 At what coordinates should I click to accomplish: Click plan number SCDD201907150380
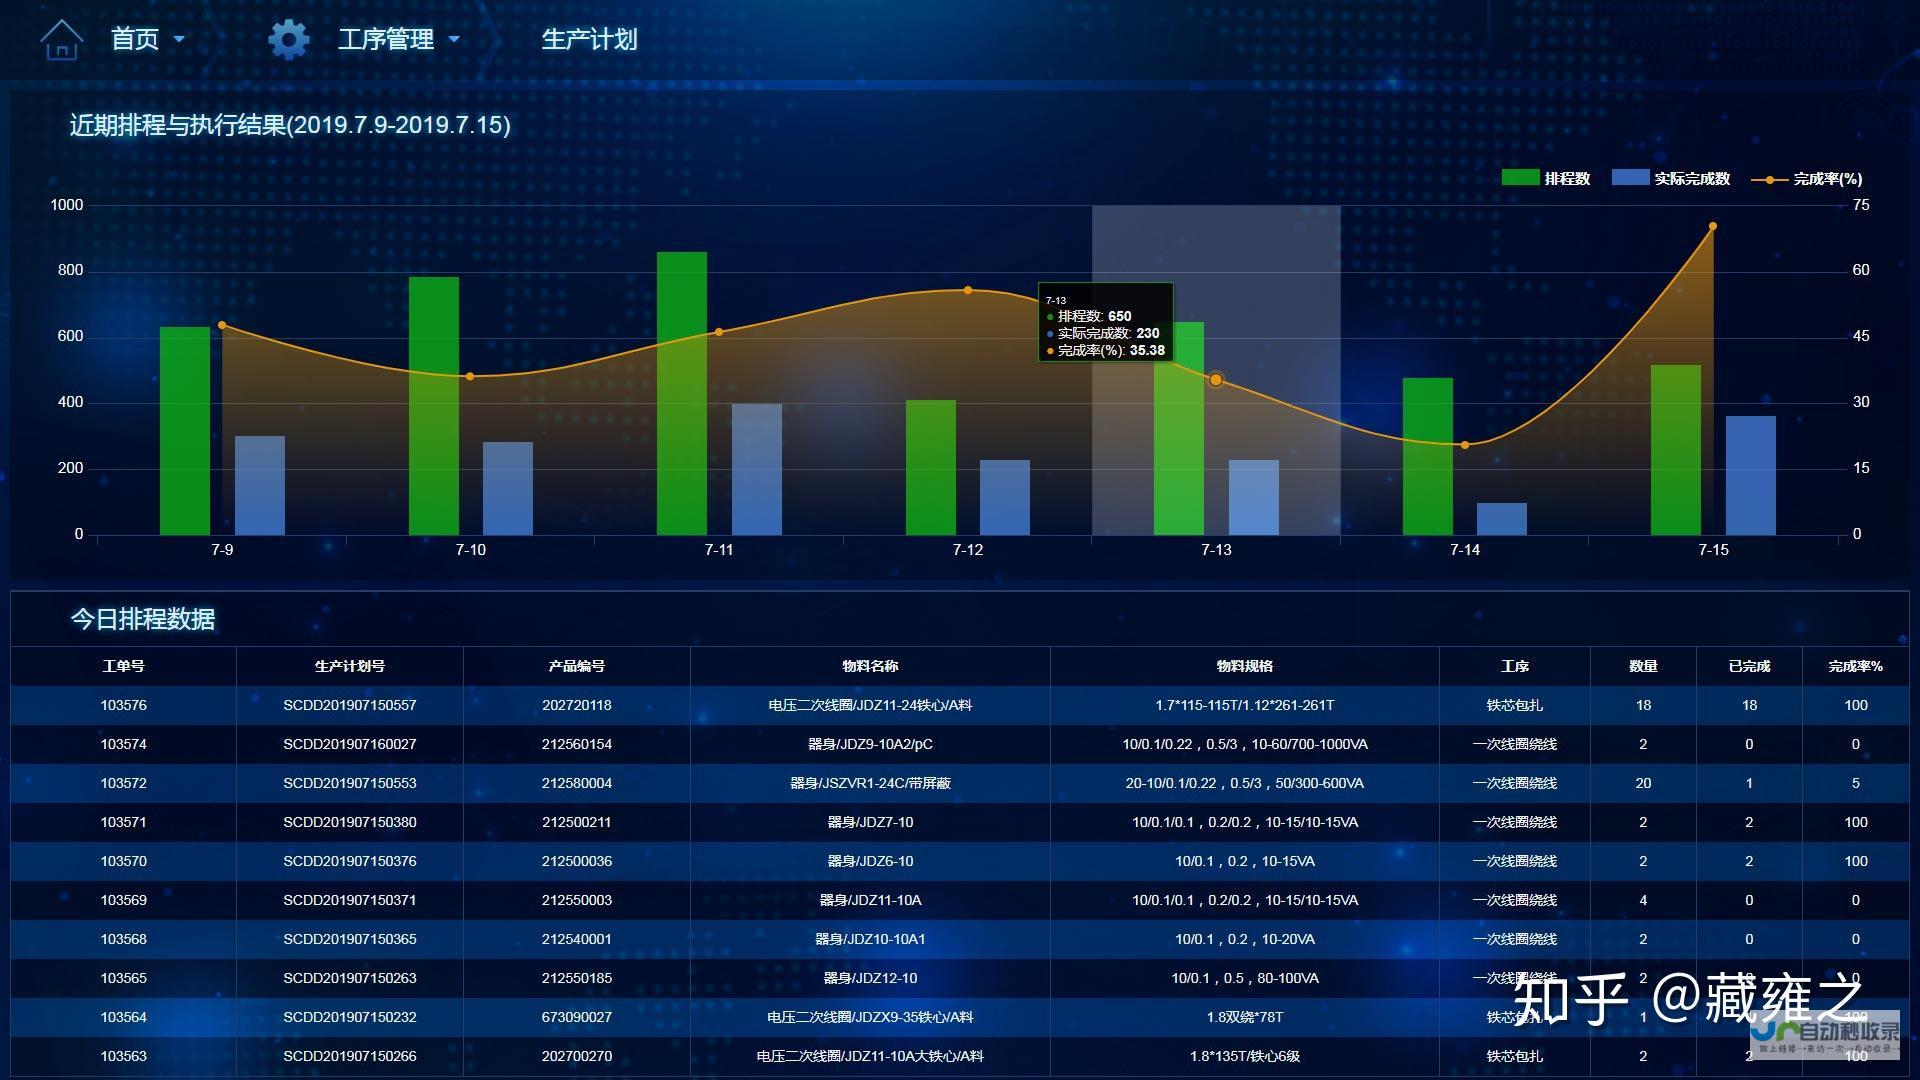point(350,822)
